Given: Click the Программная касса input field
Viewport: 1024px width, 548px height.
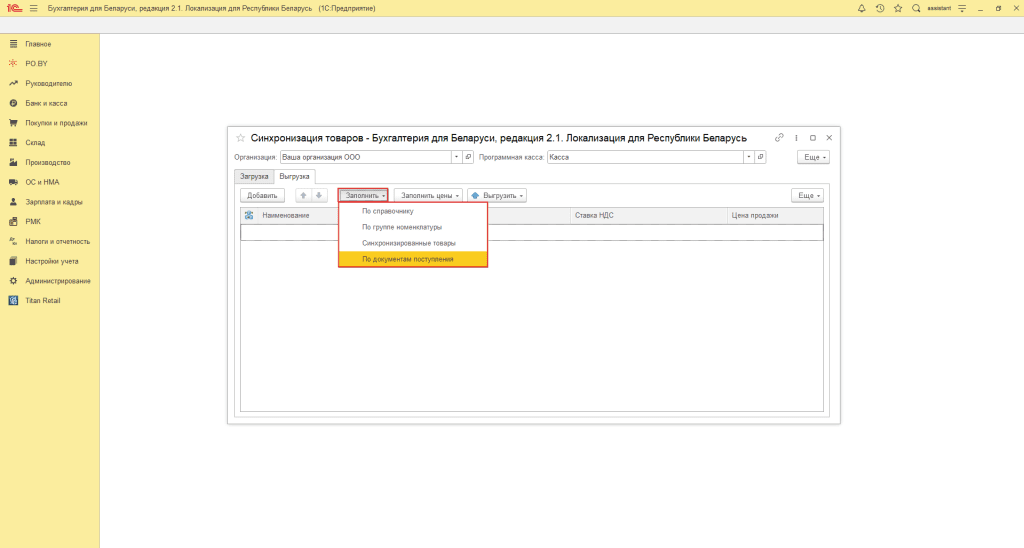Looking at the screenshot, I should click(x=645, y=157).
